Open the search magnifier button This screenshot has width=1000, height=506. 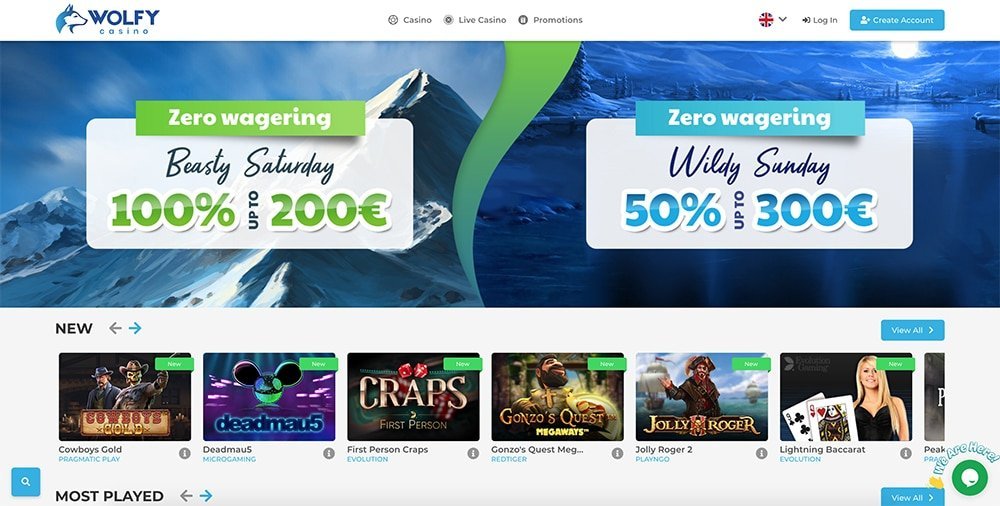coord(26,482)
